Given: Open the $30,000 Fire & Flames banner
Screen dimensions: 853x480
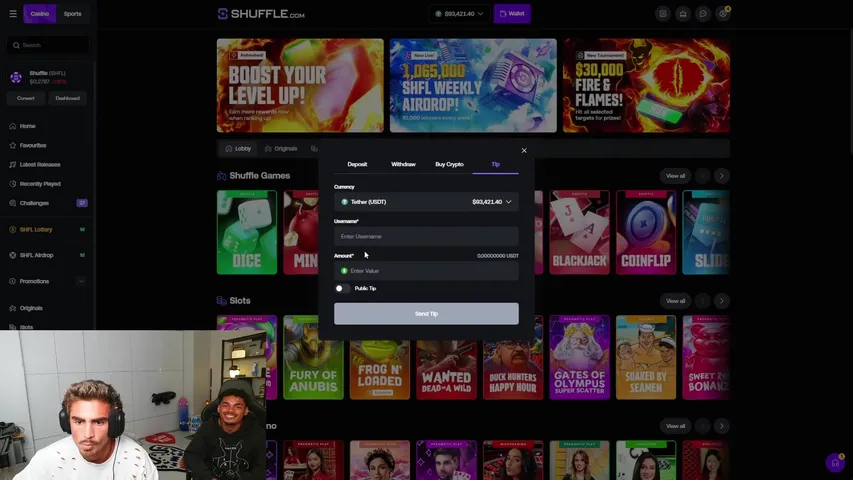Looking at the screenshot, I should click(646, 85).
